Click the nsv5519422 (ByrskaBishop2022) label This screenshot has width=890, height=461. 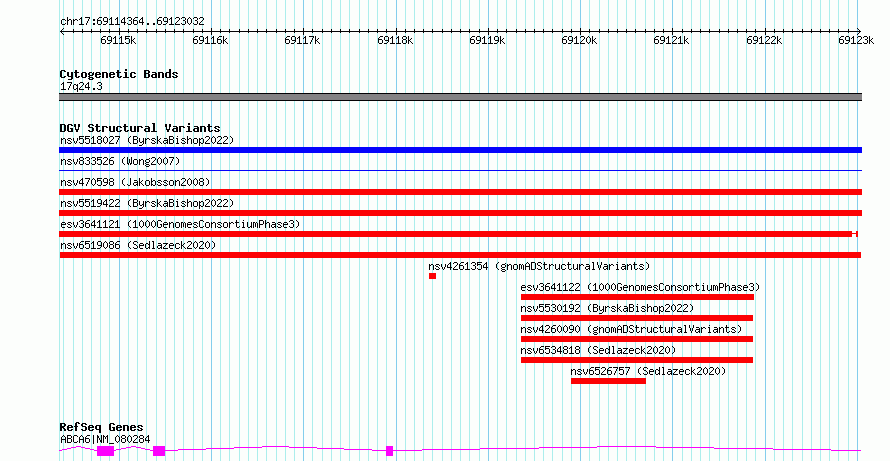tap(147, 203)
